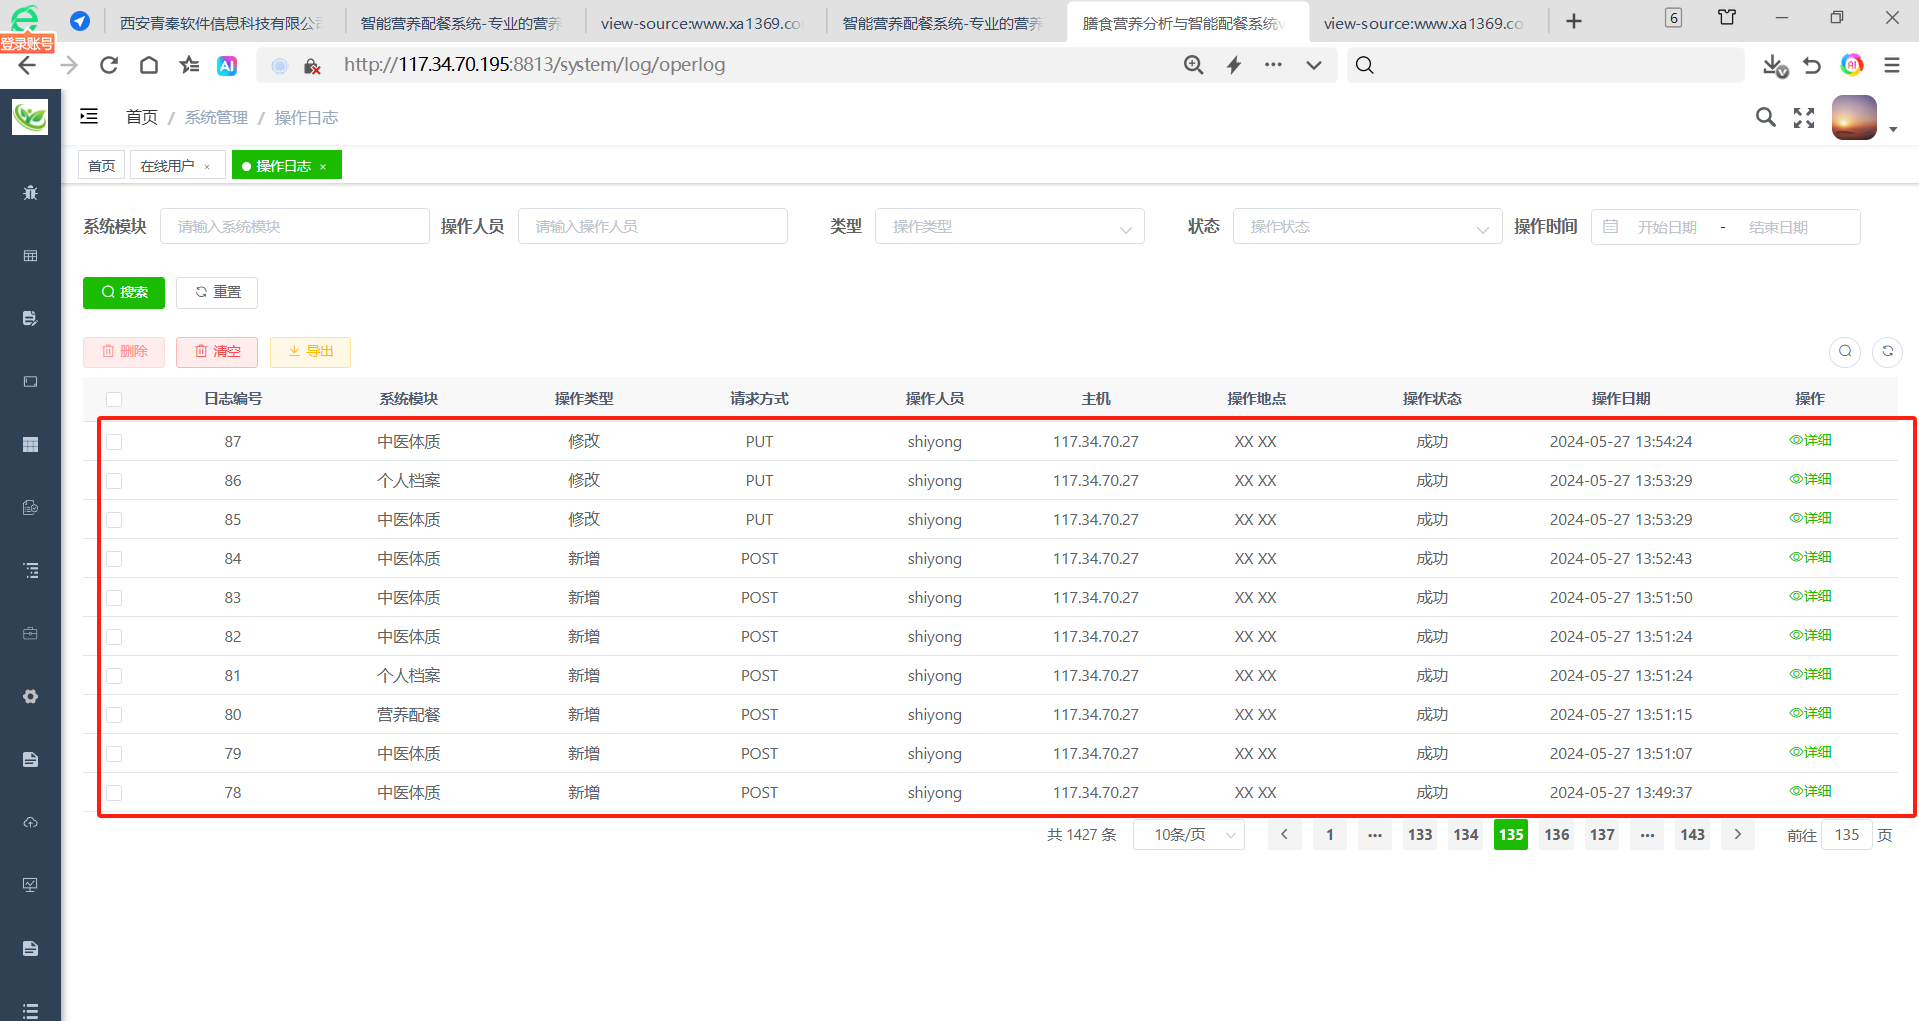Viewport: 1919px width, 1021px height.
Task: Select checkbox for log 78
Action: [114, 793]
